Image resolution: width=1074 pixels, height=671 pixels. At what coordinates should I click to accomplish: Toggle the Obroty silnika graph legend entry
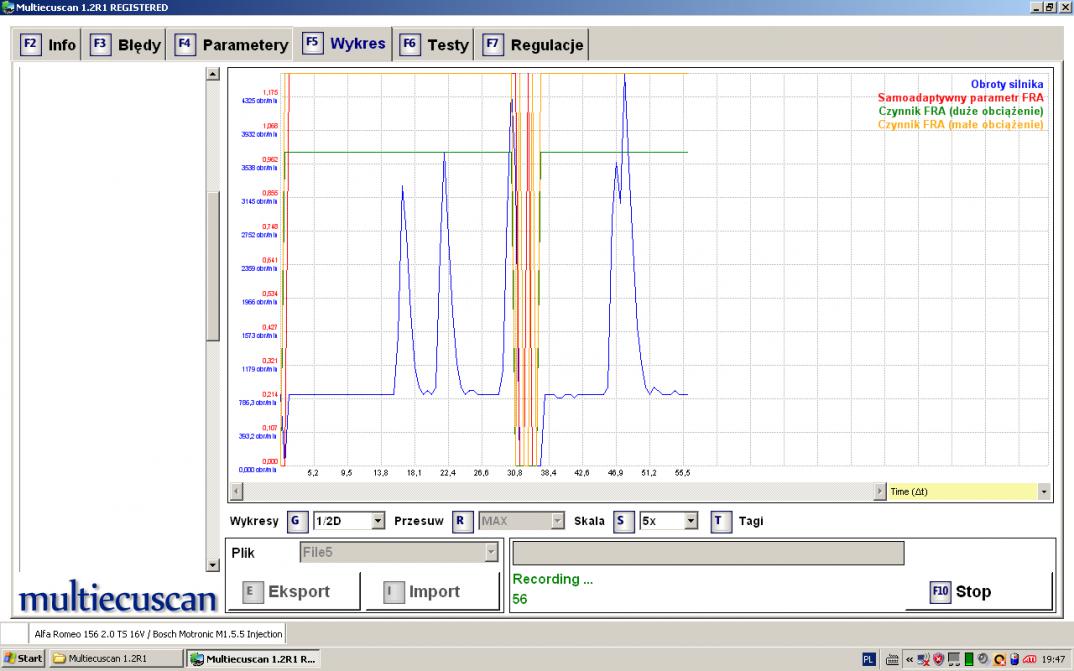pos(1006,85)
